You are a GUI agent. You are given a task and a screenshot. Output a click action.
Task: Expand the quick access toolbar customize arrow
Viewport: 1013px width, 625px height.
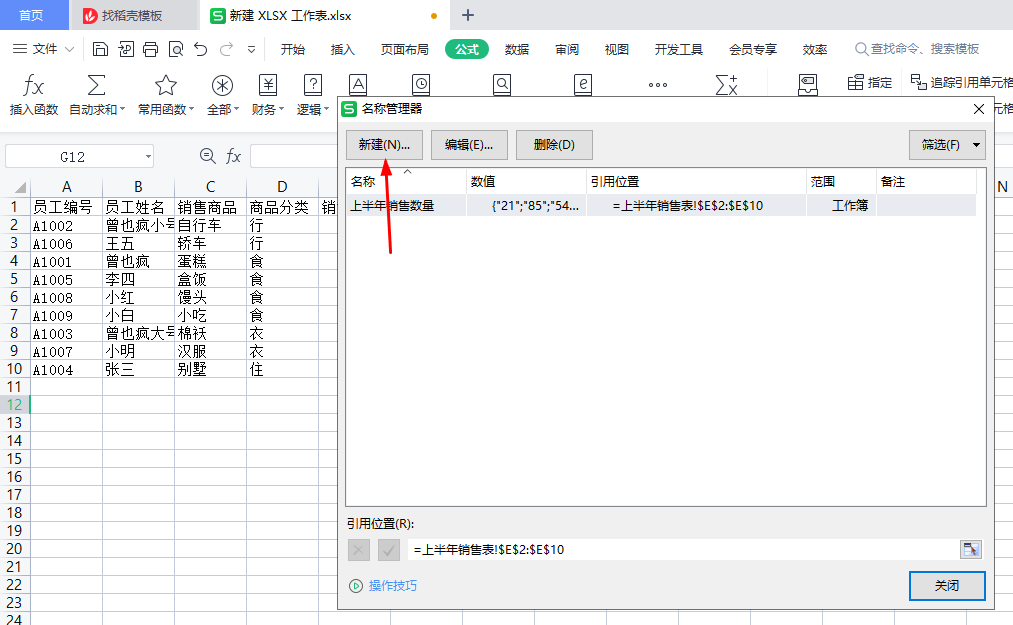251,49
